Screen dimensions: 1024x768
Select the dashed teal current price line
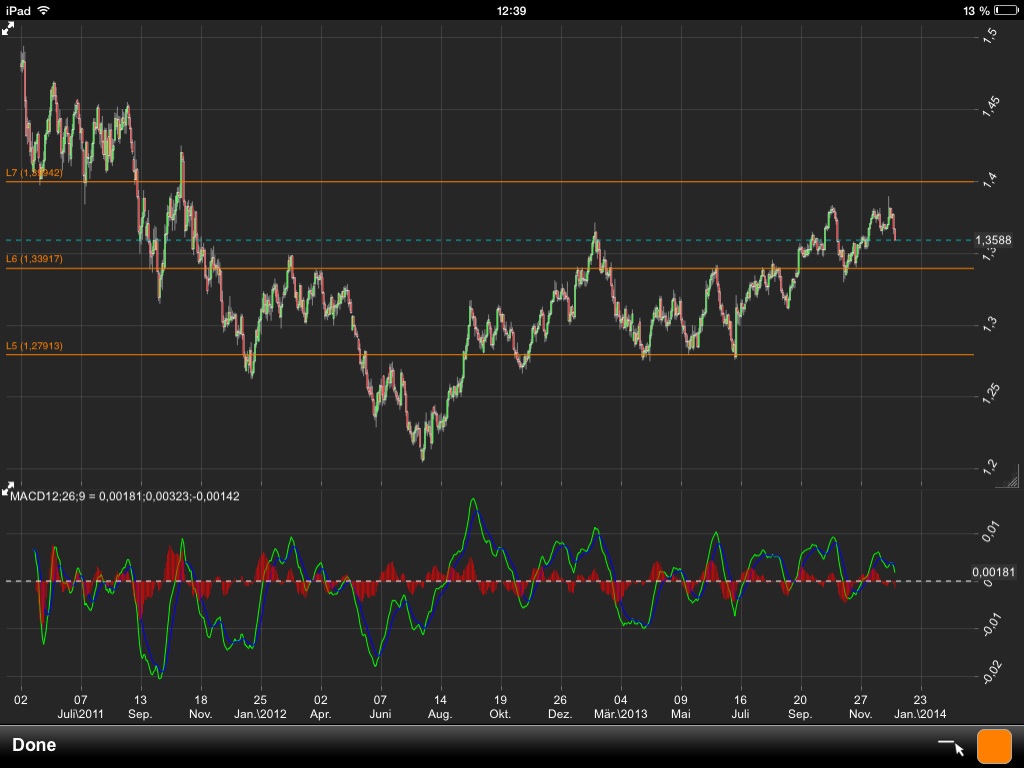tap(500, 240)
